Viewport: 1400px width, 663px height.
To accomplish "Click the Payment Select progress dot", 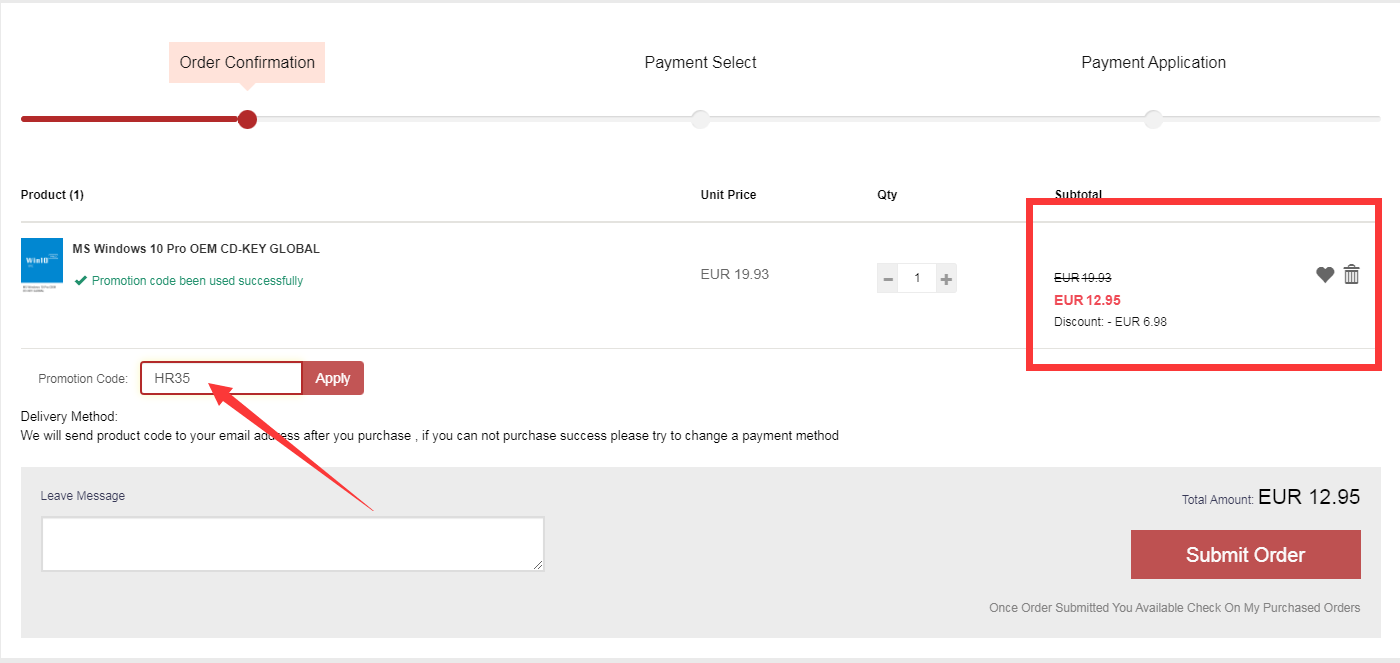I will [x=700, y=119].
